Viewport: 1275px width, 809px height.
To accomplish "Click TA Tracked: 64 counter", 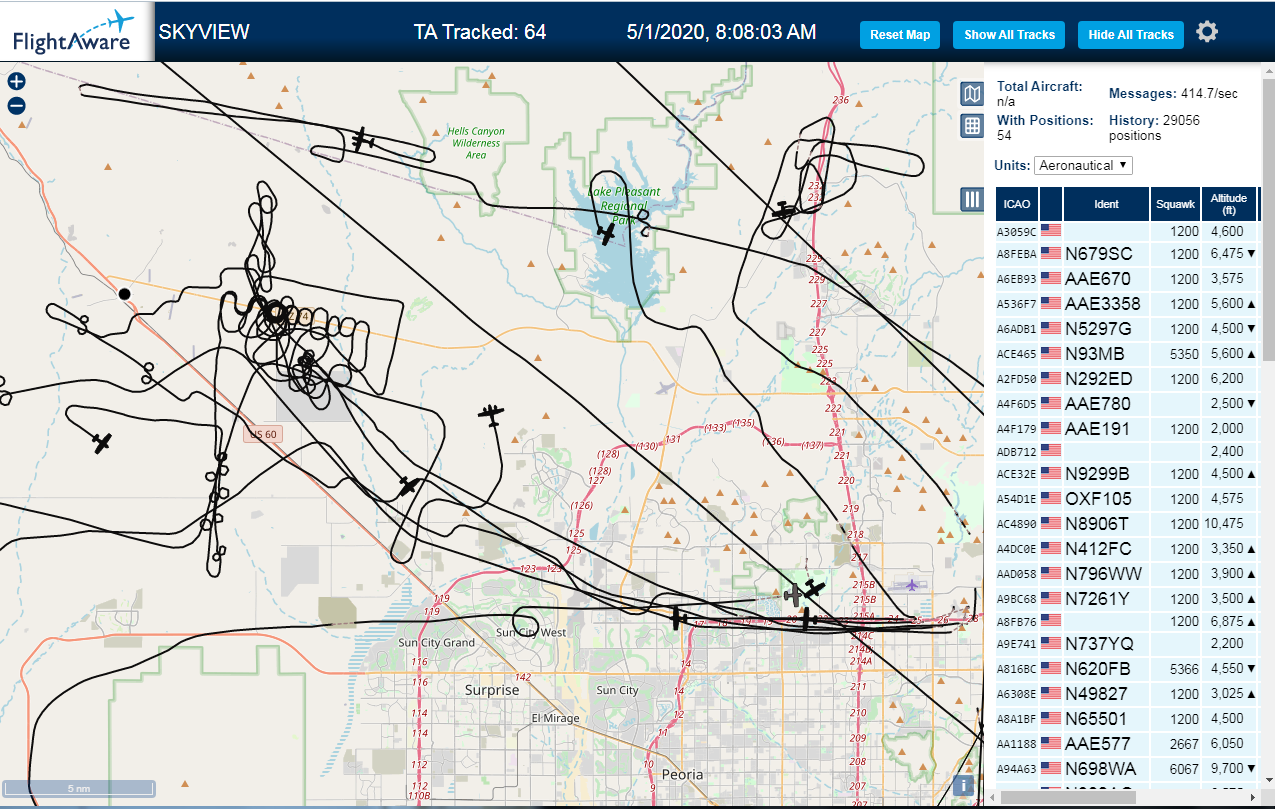I will click(x=480, y=32).
